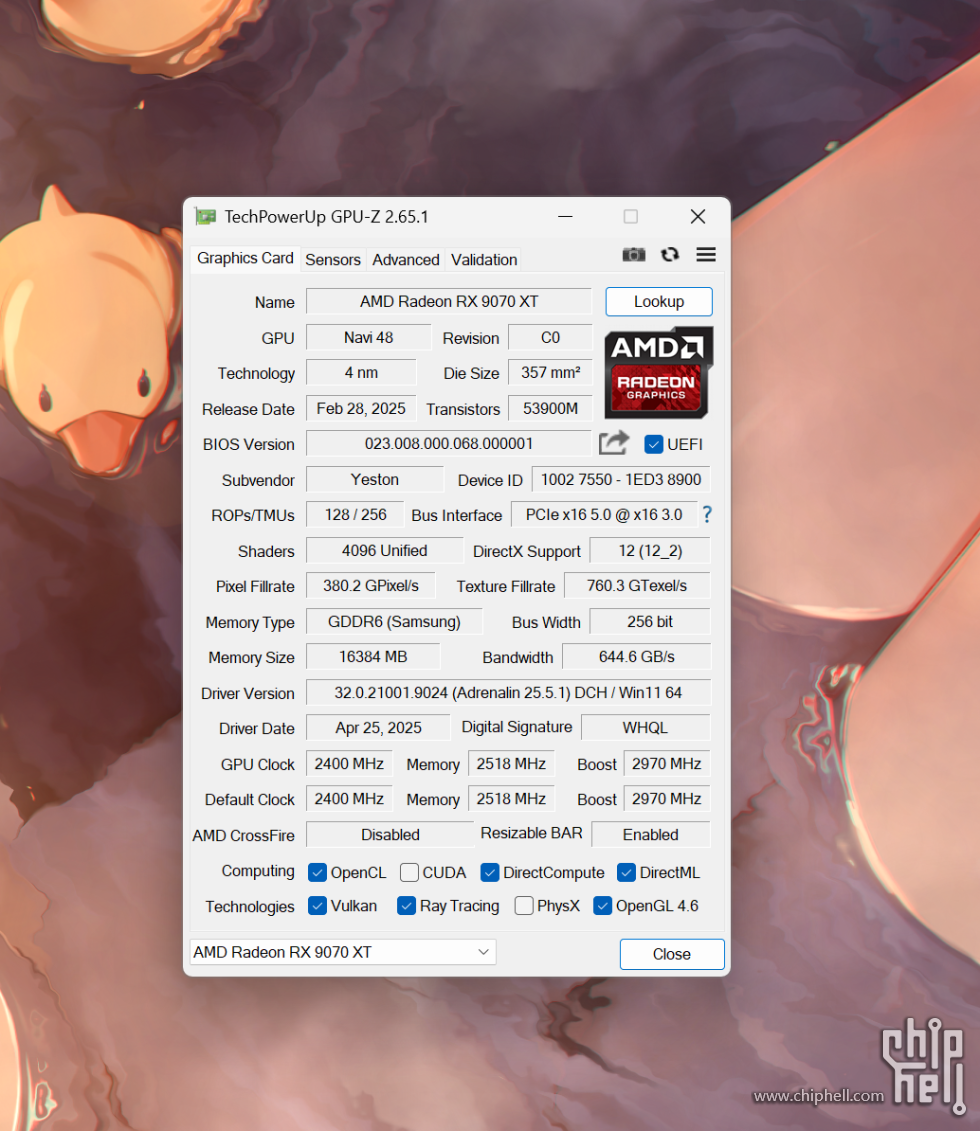Click the Technology field showing 4 nm
This screenshot has height=1131, width=980.
coord(361,373)
